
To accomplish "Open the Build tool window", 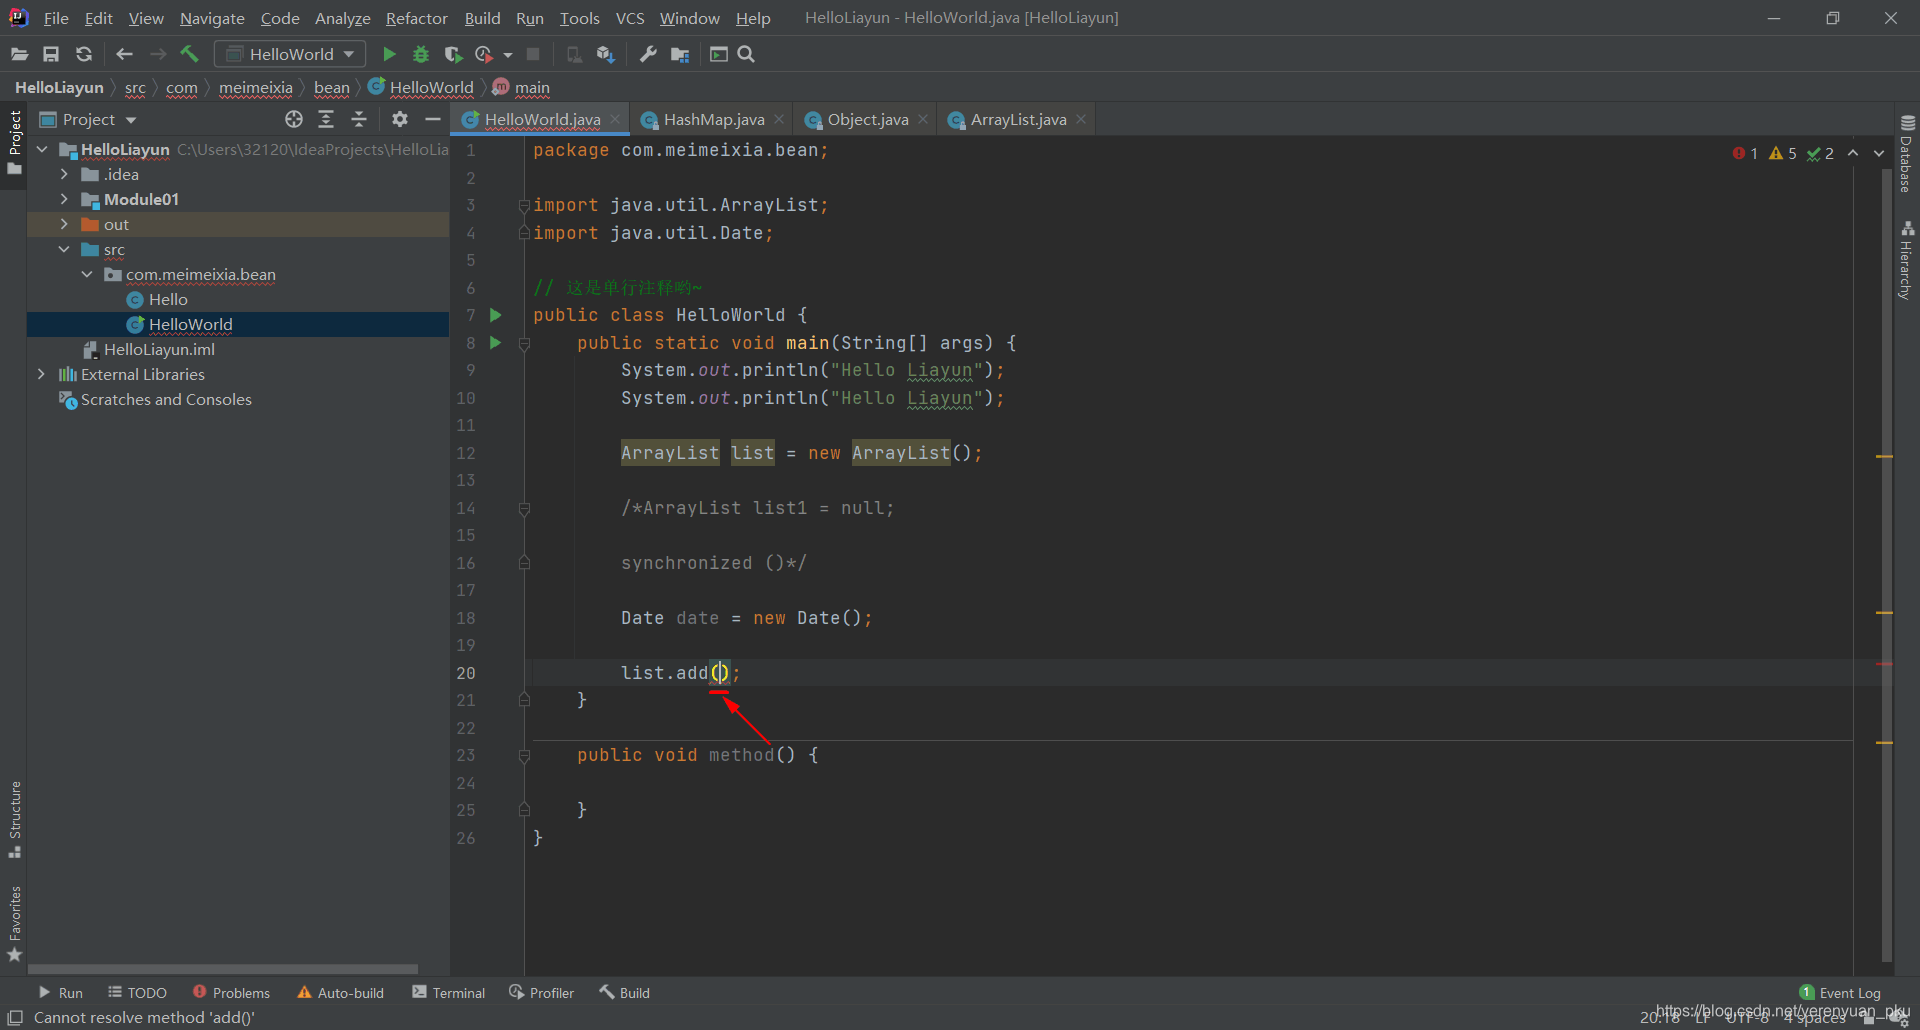I will coord(624,992).
